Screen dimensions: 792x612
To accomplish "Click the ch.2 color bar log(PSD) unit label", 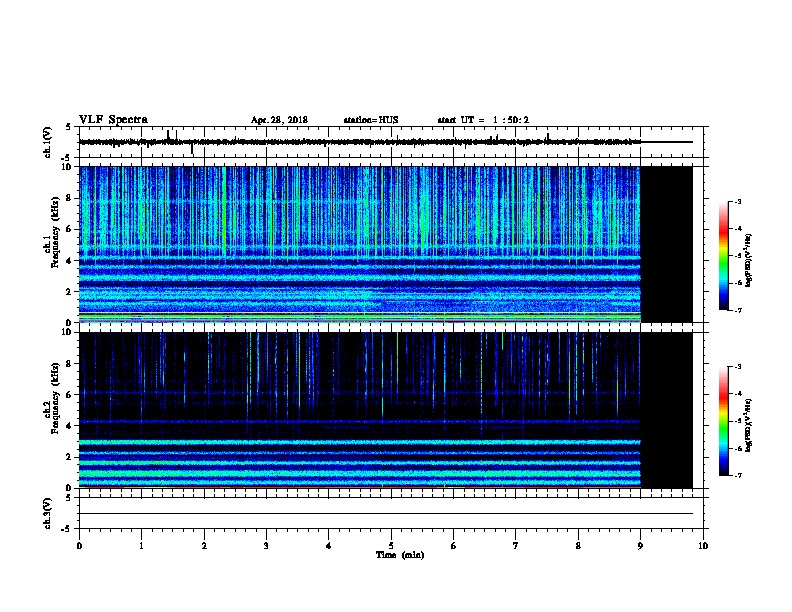I will 748,425.
